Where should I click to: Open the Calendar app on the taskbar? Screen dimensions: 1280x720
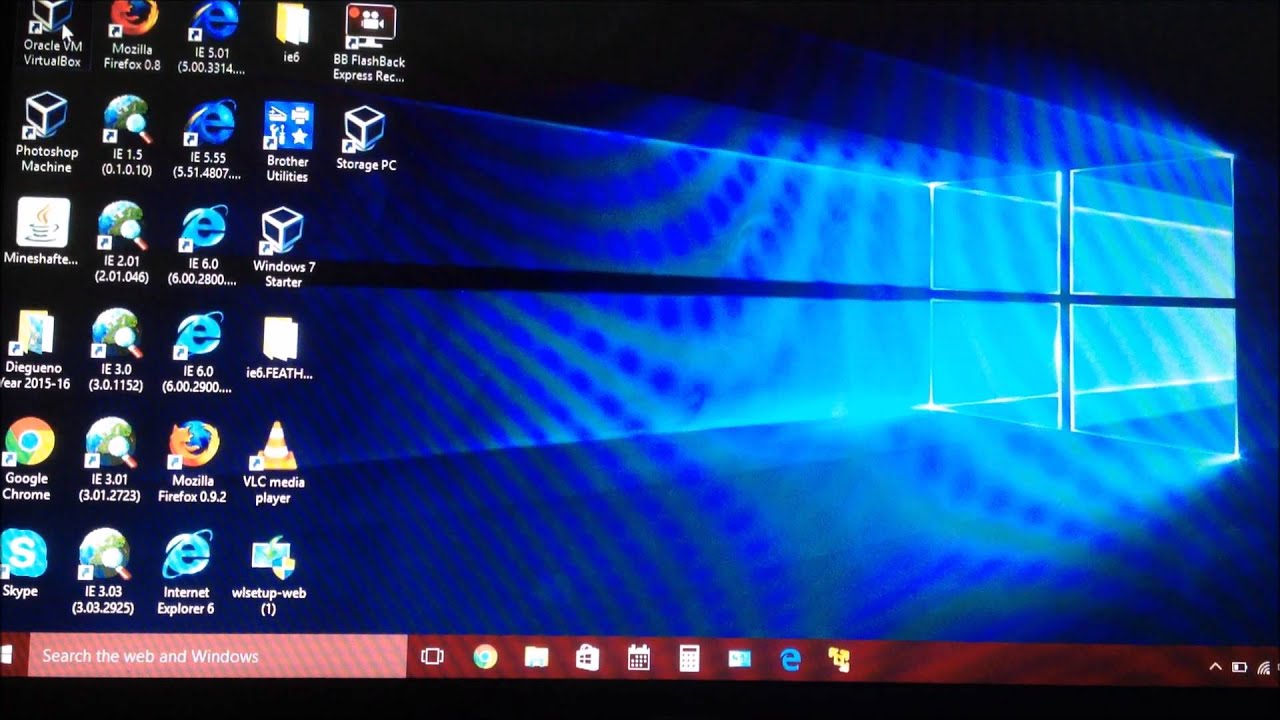(x=638, y=657)
